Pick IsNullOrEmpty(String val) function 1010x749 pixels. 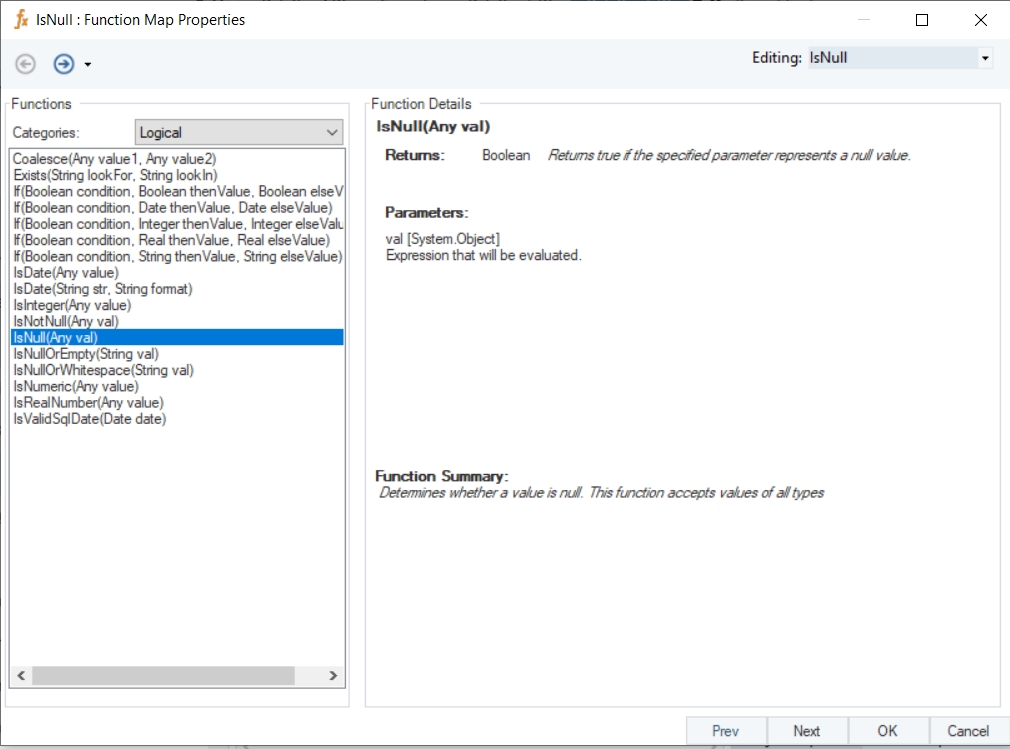[x=86, y=353]
